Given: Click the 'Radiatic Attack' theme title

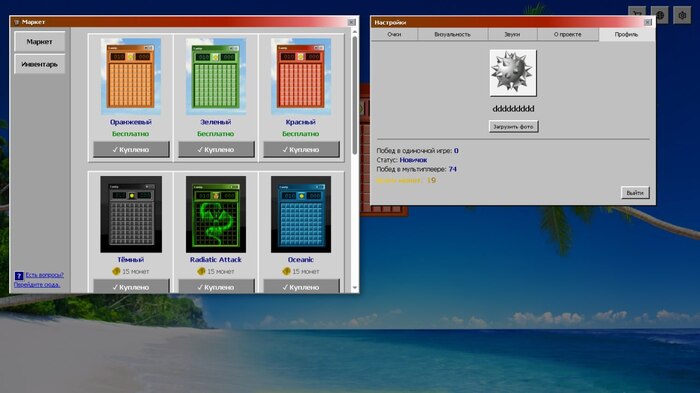Looking at the screenshot, I should click(216, 259).
